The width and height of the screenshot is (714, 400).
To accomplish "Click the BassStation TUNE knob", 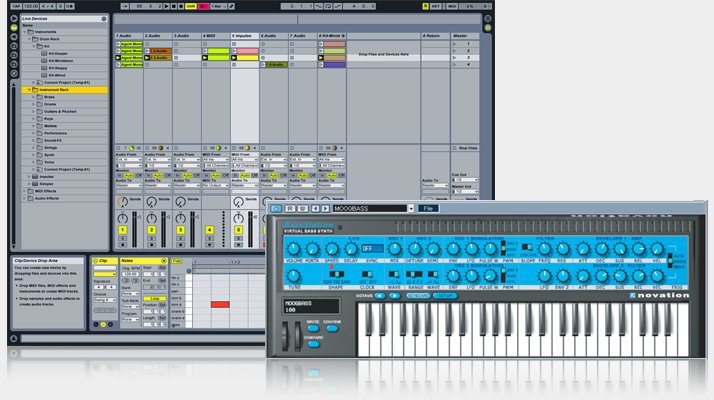I will (x=294, y=276).
